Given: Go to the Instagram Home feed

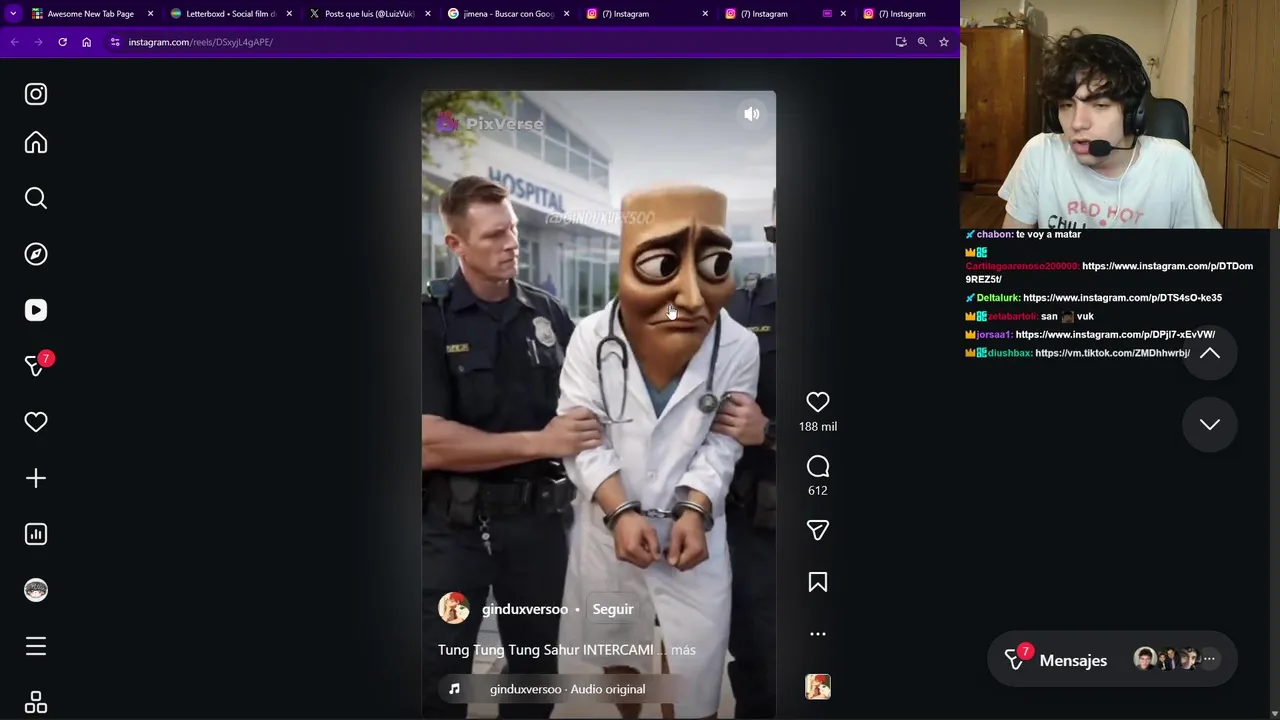Looking at the screenshot, I should [36, 143].
